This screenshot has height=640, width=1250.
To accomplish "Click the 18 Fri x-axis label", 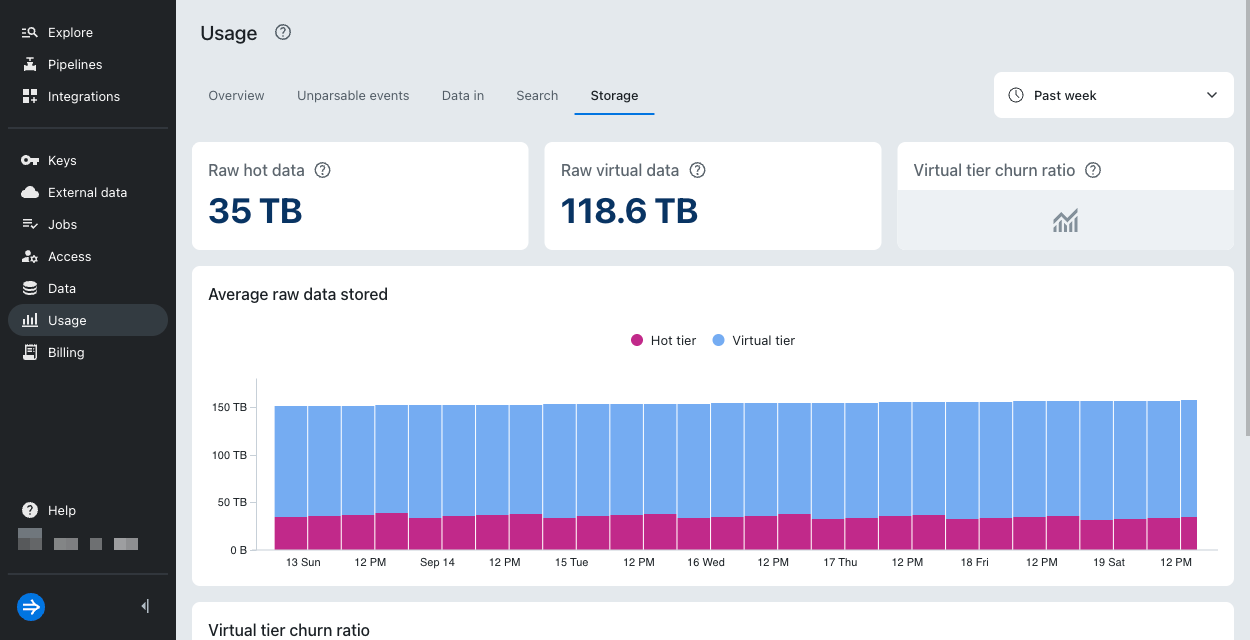I will 975,562.
